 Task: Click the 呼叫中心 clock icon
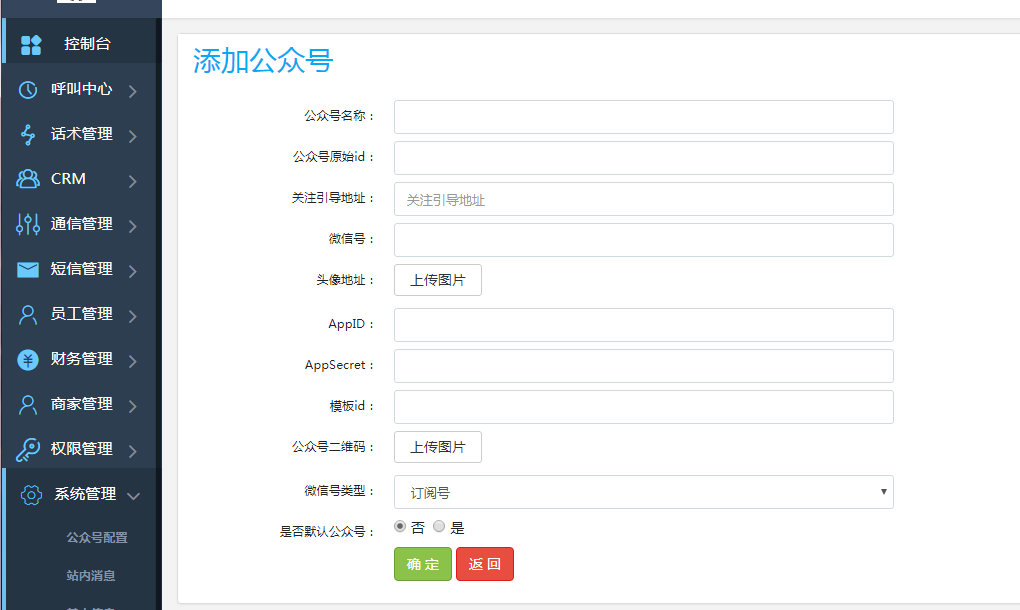[29, 89]
